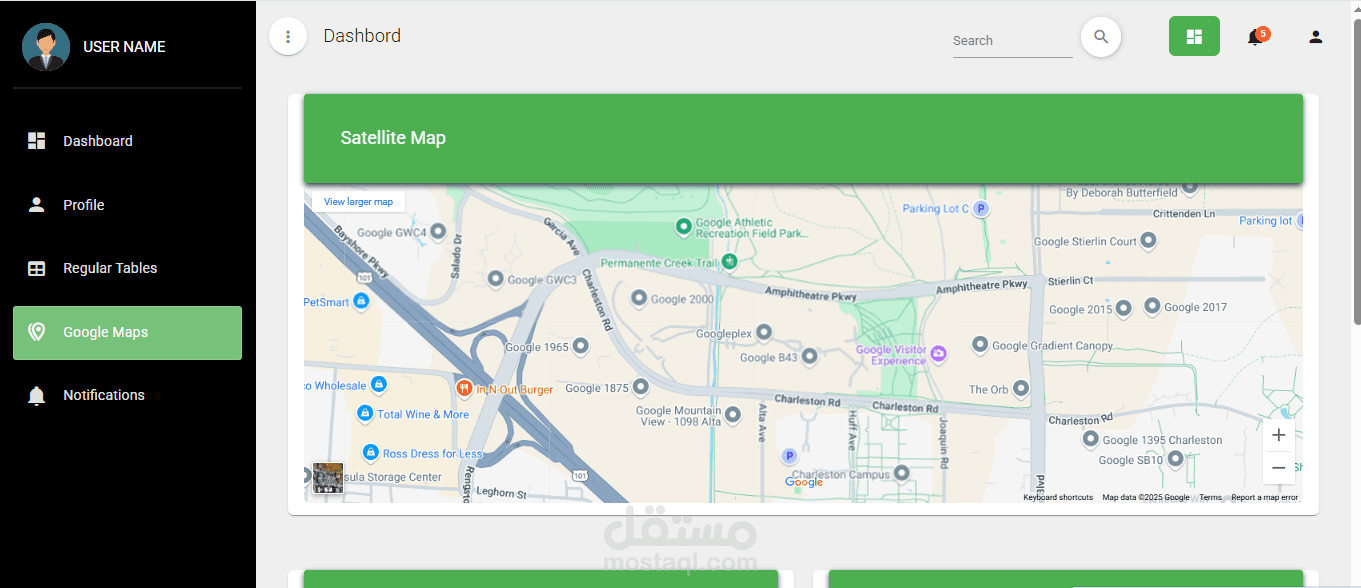Screen dimensions: 1361x588
Task: Click the Google 2000 map marker
Action: click(x=639, y=298)
